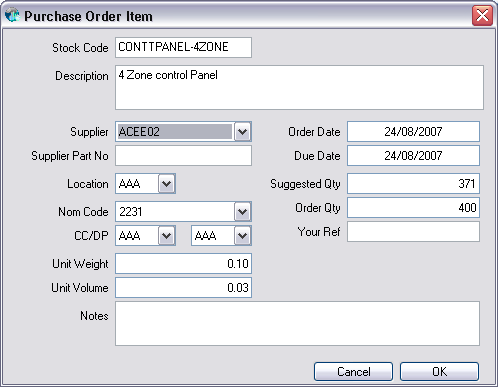Click the globe icon in the title bar
Image resolution: width=498 pixels, height=387 pixels.
tap(12, 15)
